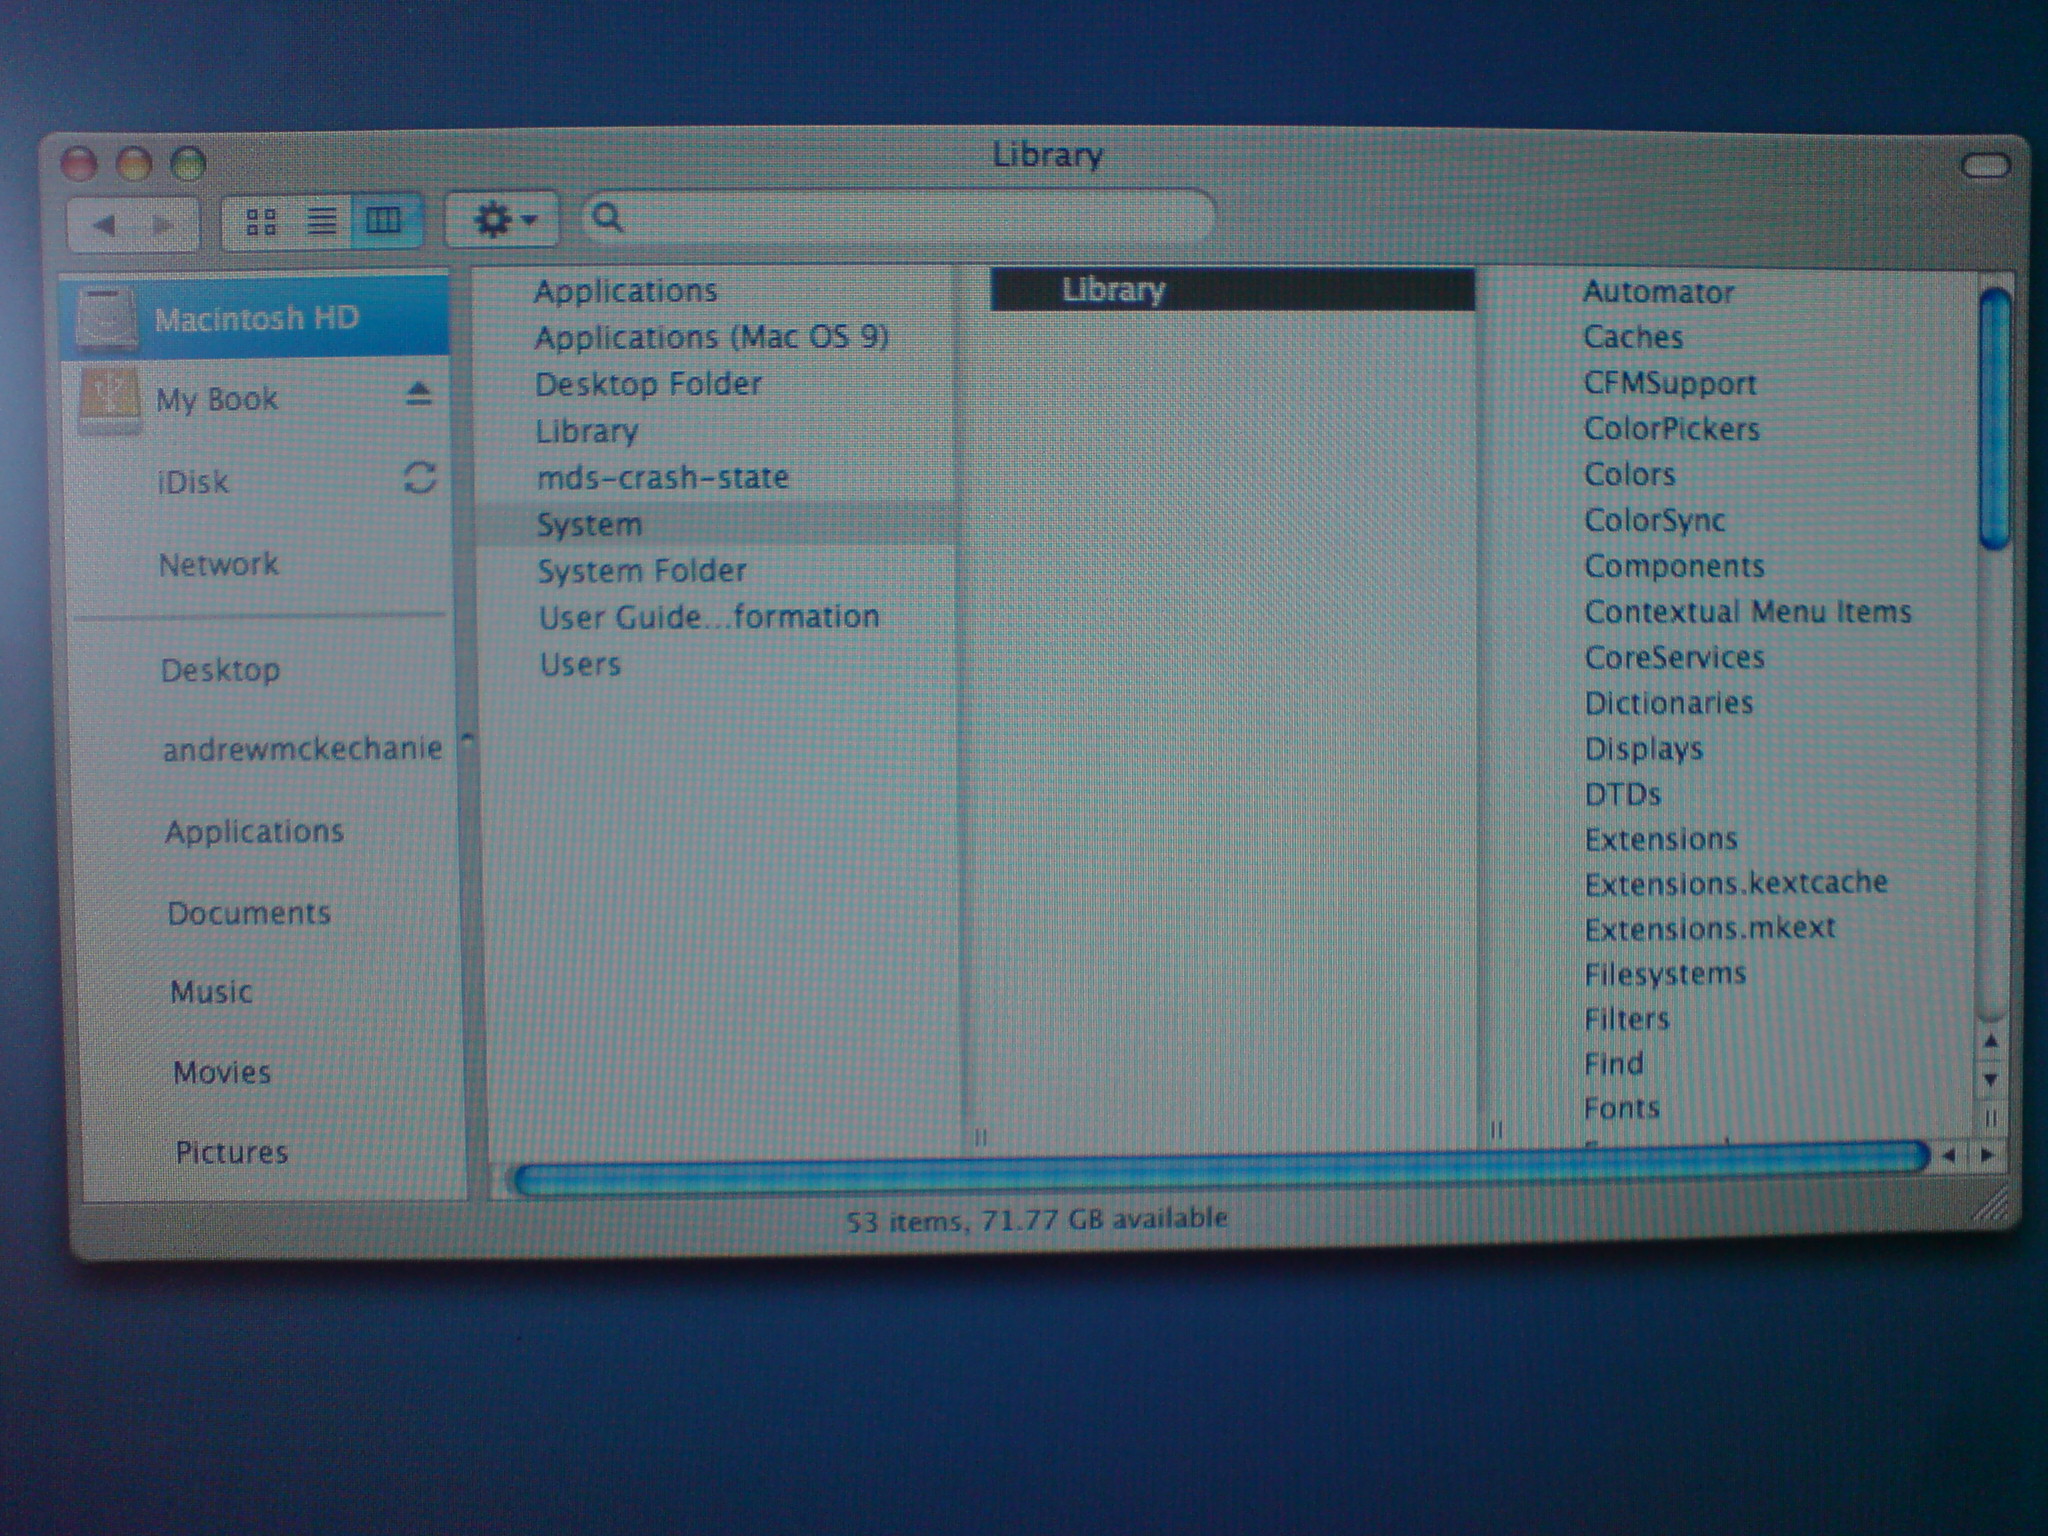Viewport: 2048px width, 1536px height.
Task: Click the horizontal scroll right arrow
Action: (x=1988, y=1156)
